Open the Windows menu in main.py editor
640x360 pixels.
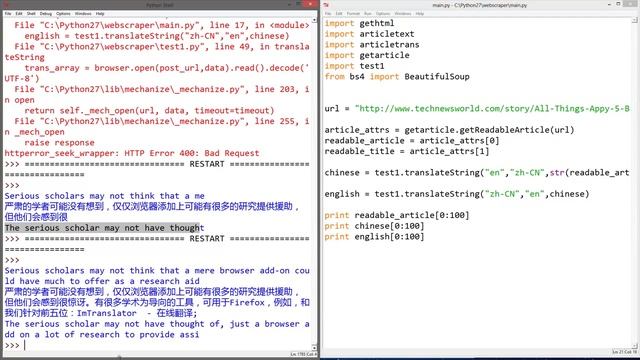[x=403, y=13]
